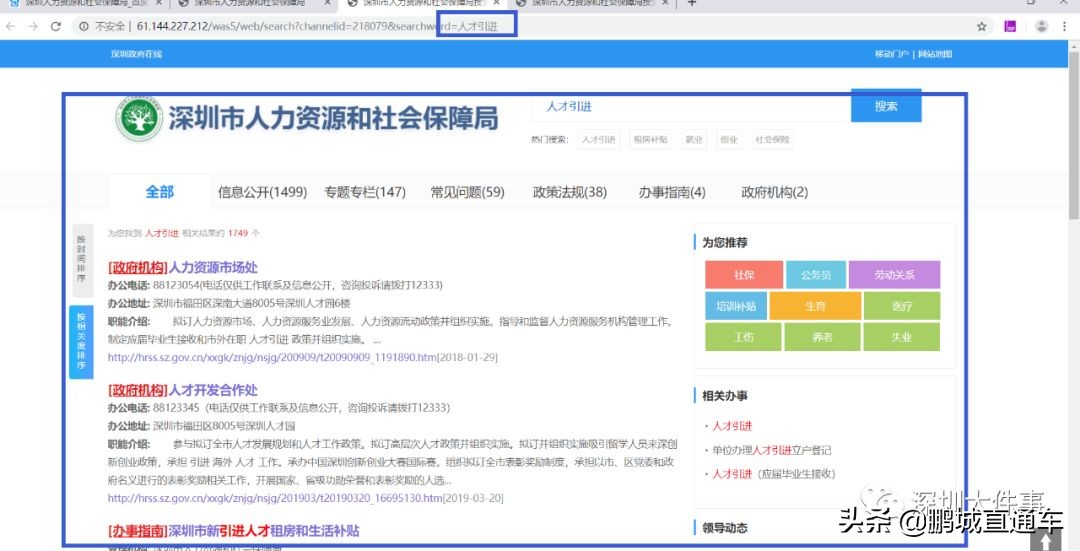This screenshot has height=551, width=1080.
Task: Sort results by time with 按时间排序
Action: (81, 259)
